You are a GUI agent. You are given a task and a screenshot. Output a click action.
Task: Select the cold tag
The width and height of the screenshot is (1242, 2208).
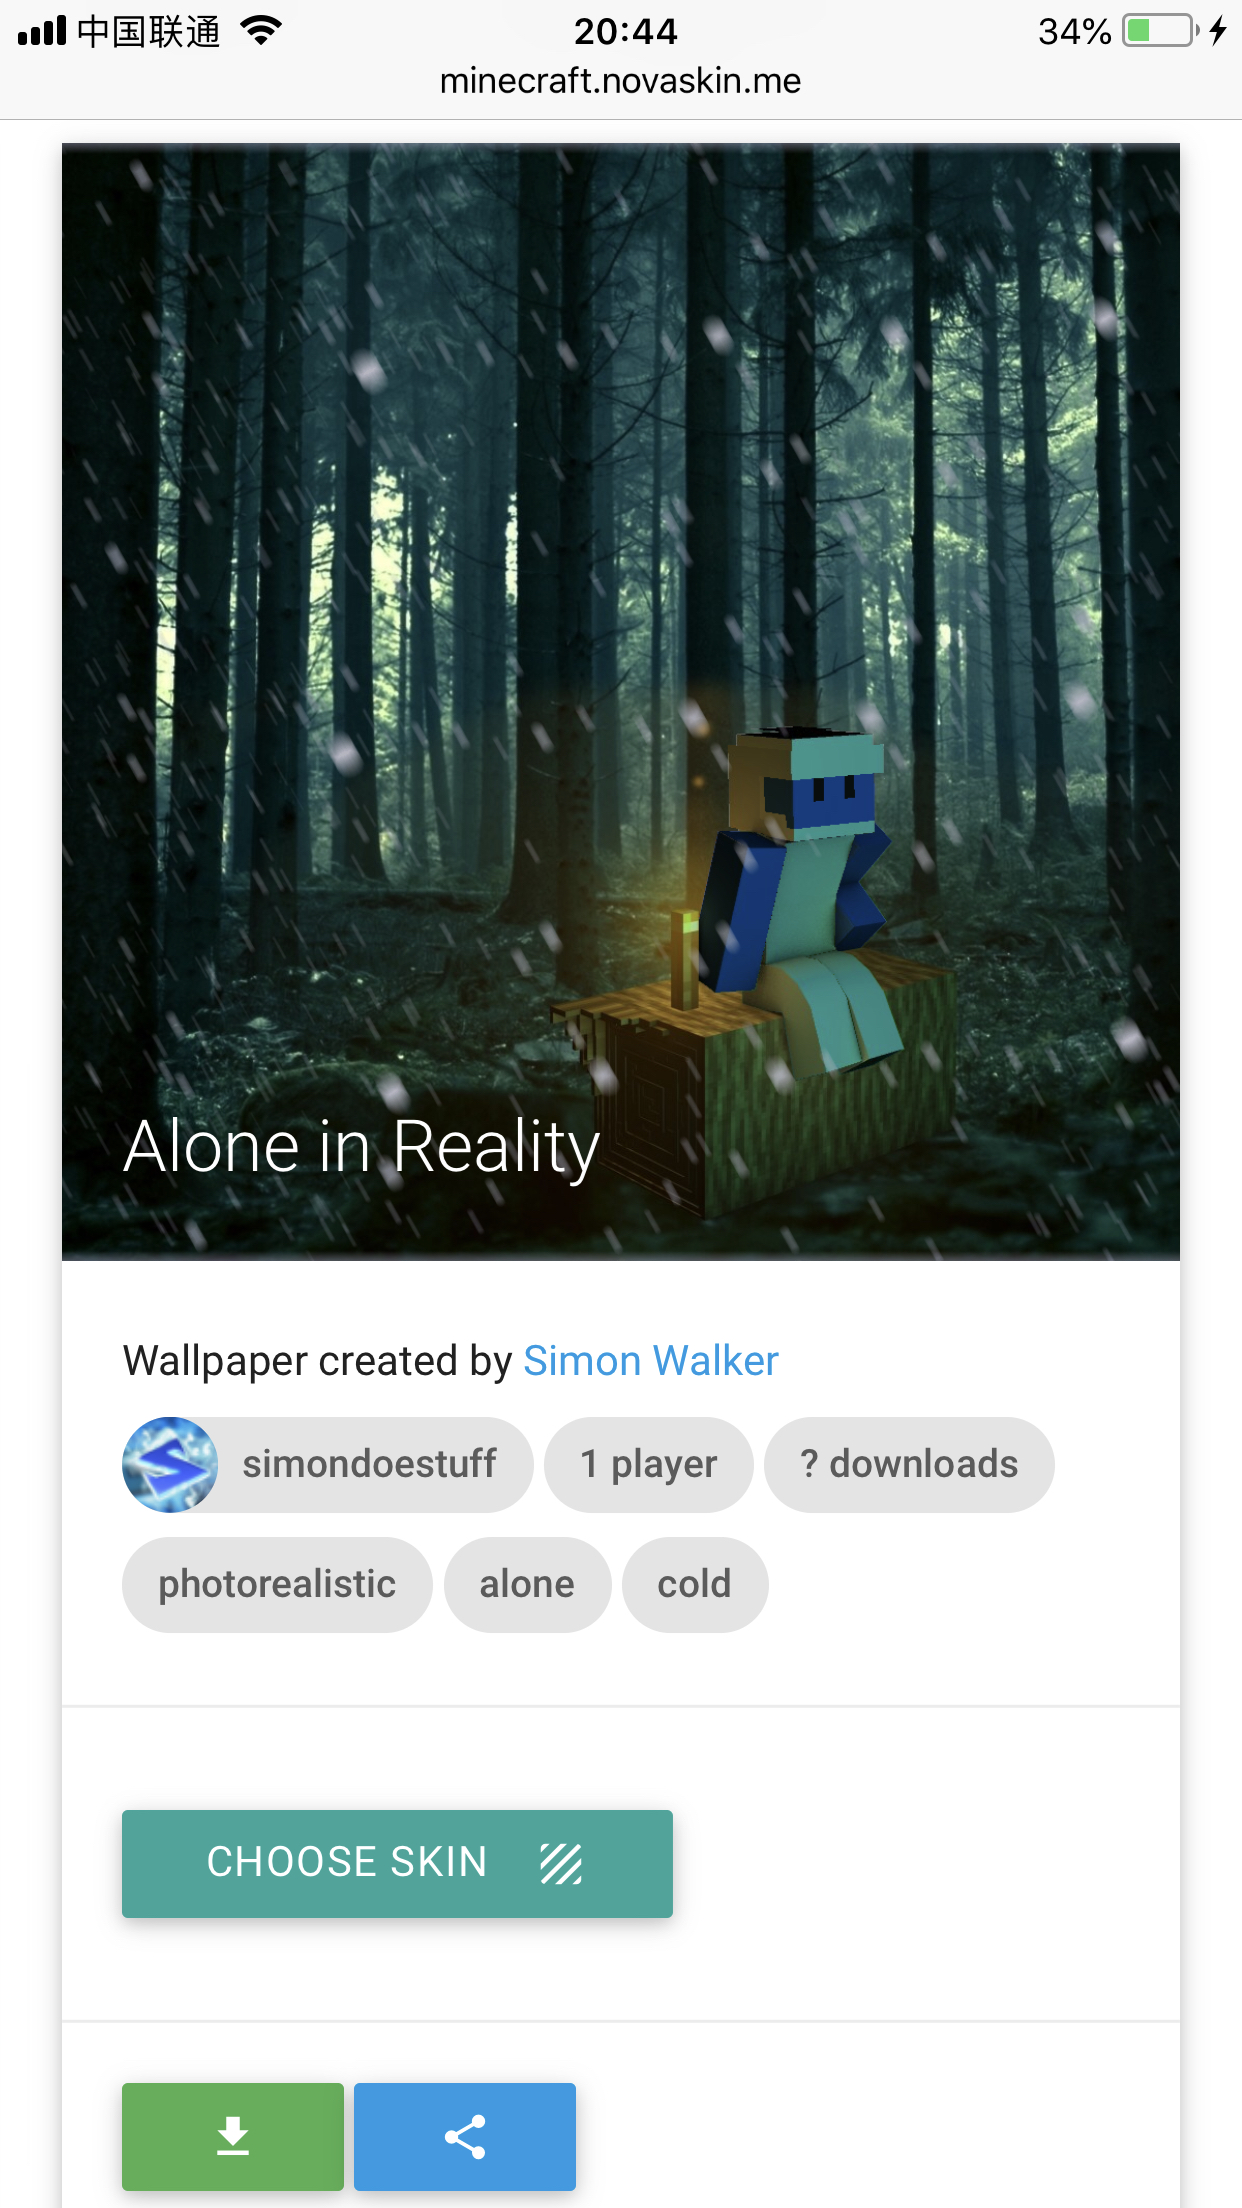[695, 1584]
